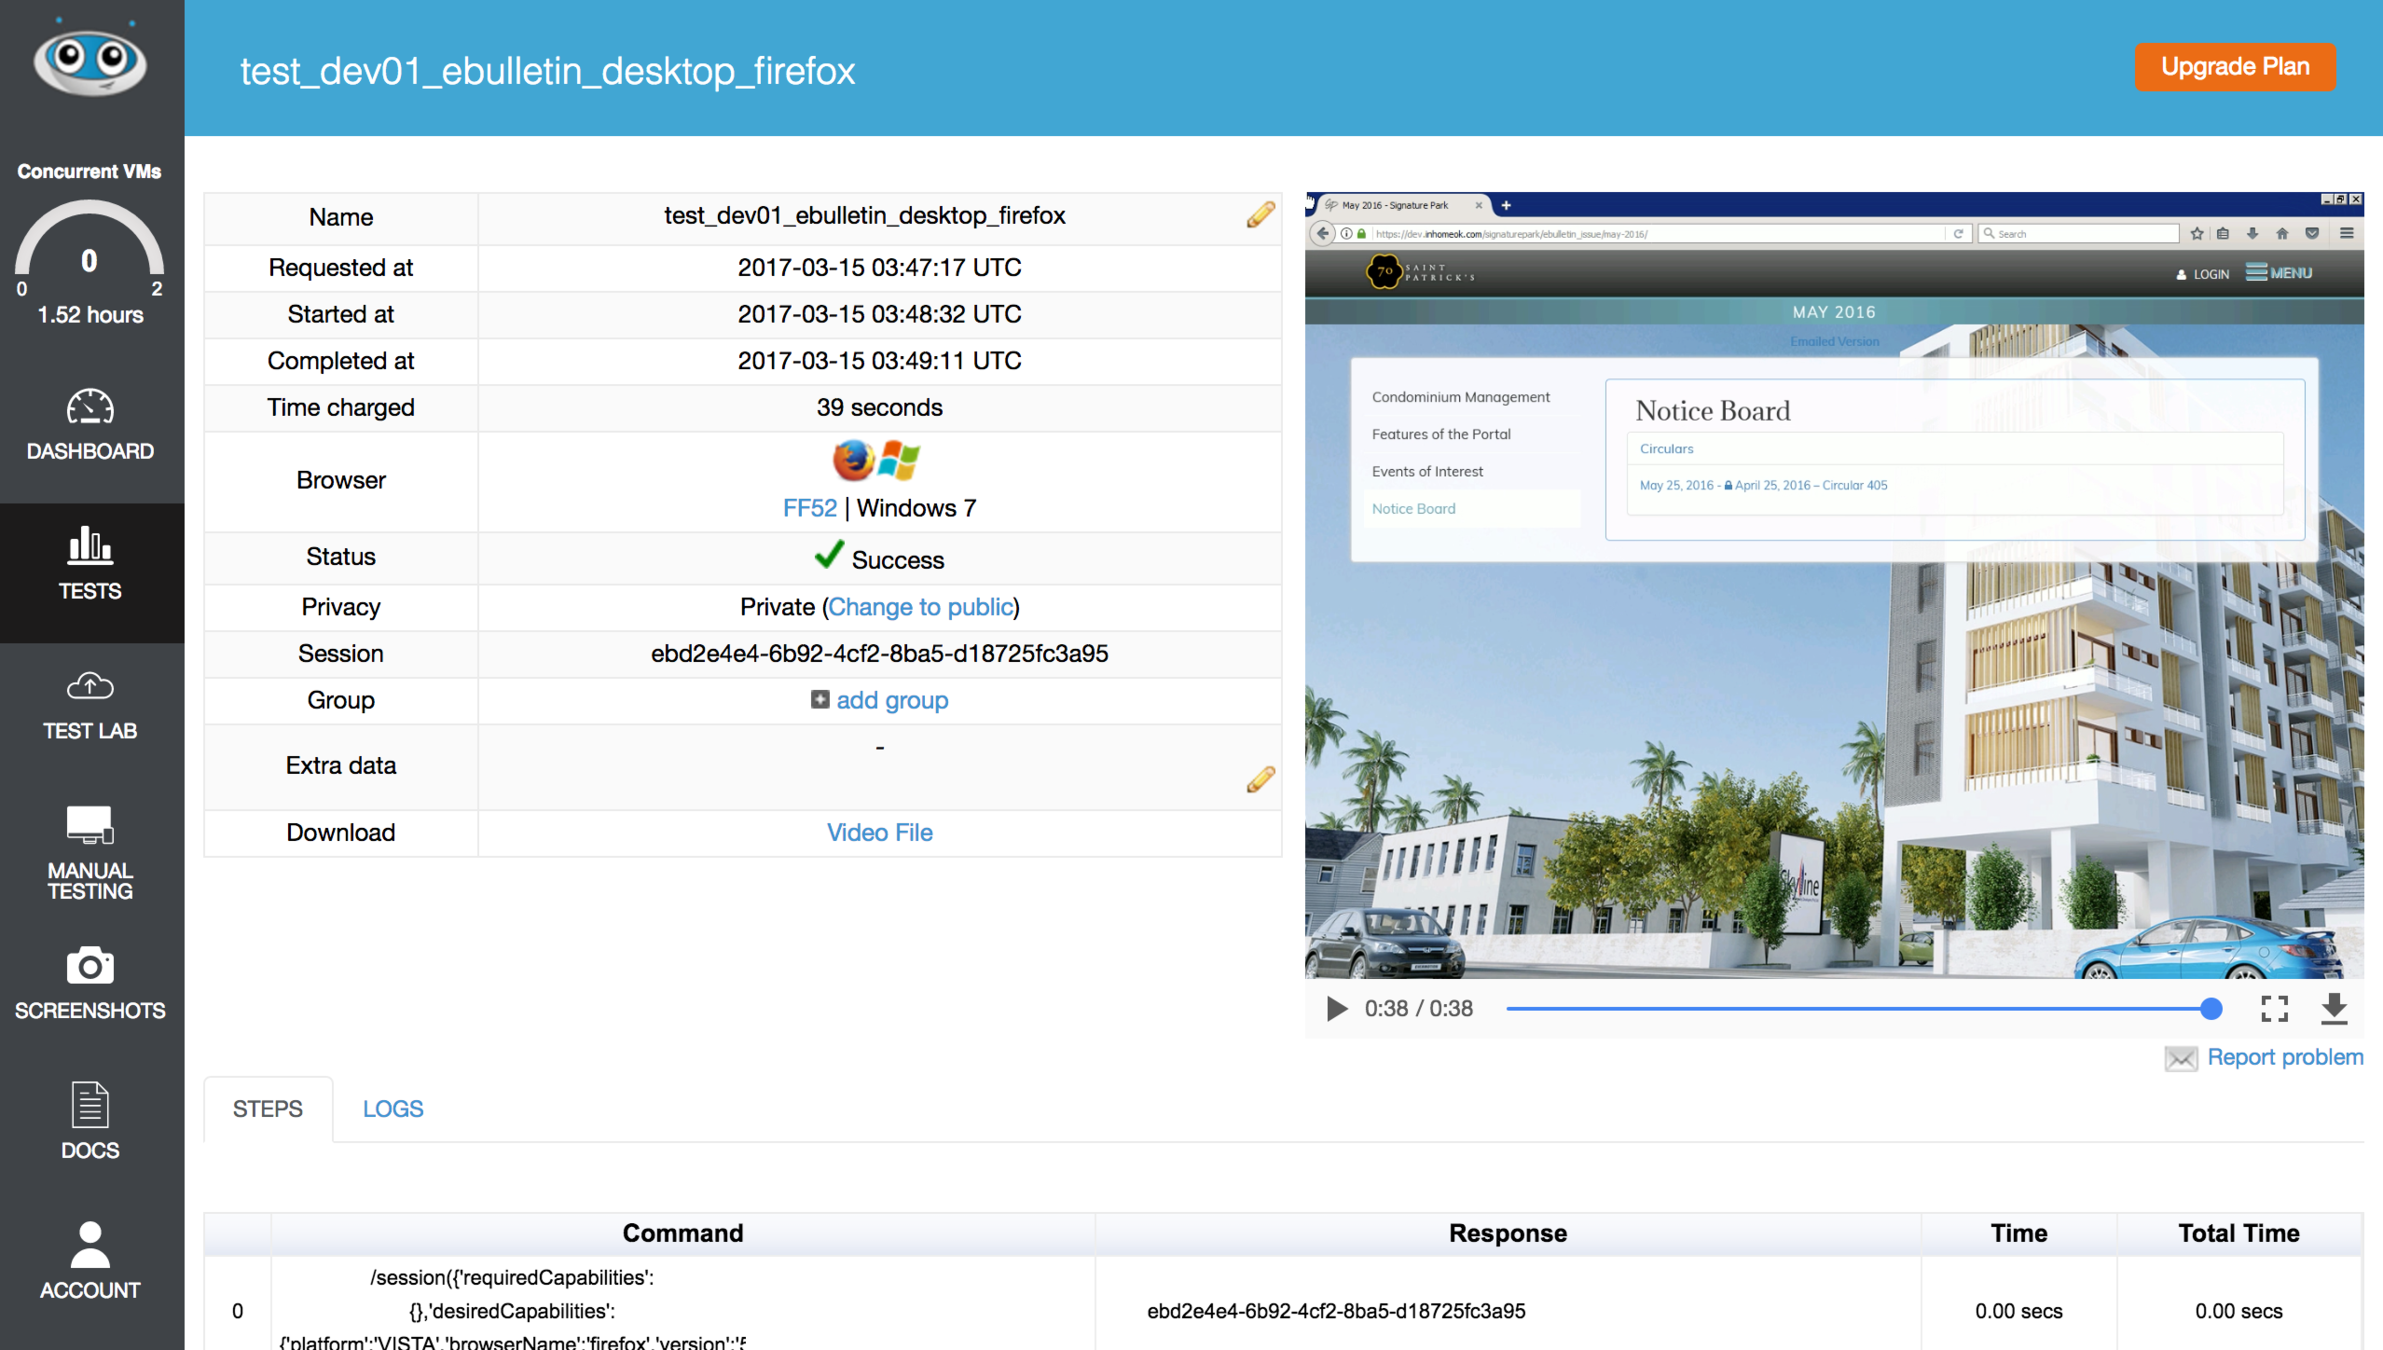2383x1350 pixels.
Task: Click the Report problem link
Action: click(x=2284, y=1057)
